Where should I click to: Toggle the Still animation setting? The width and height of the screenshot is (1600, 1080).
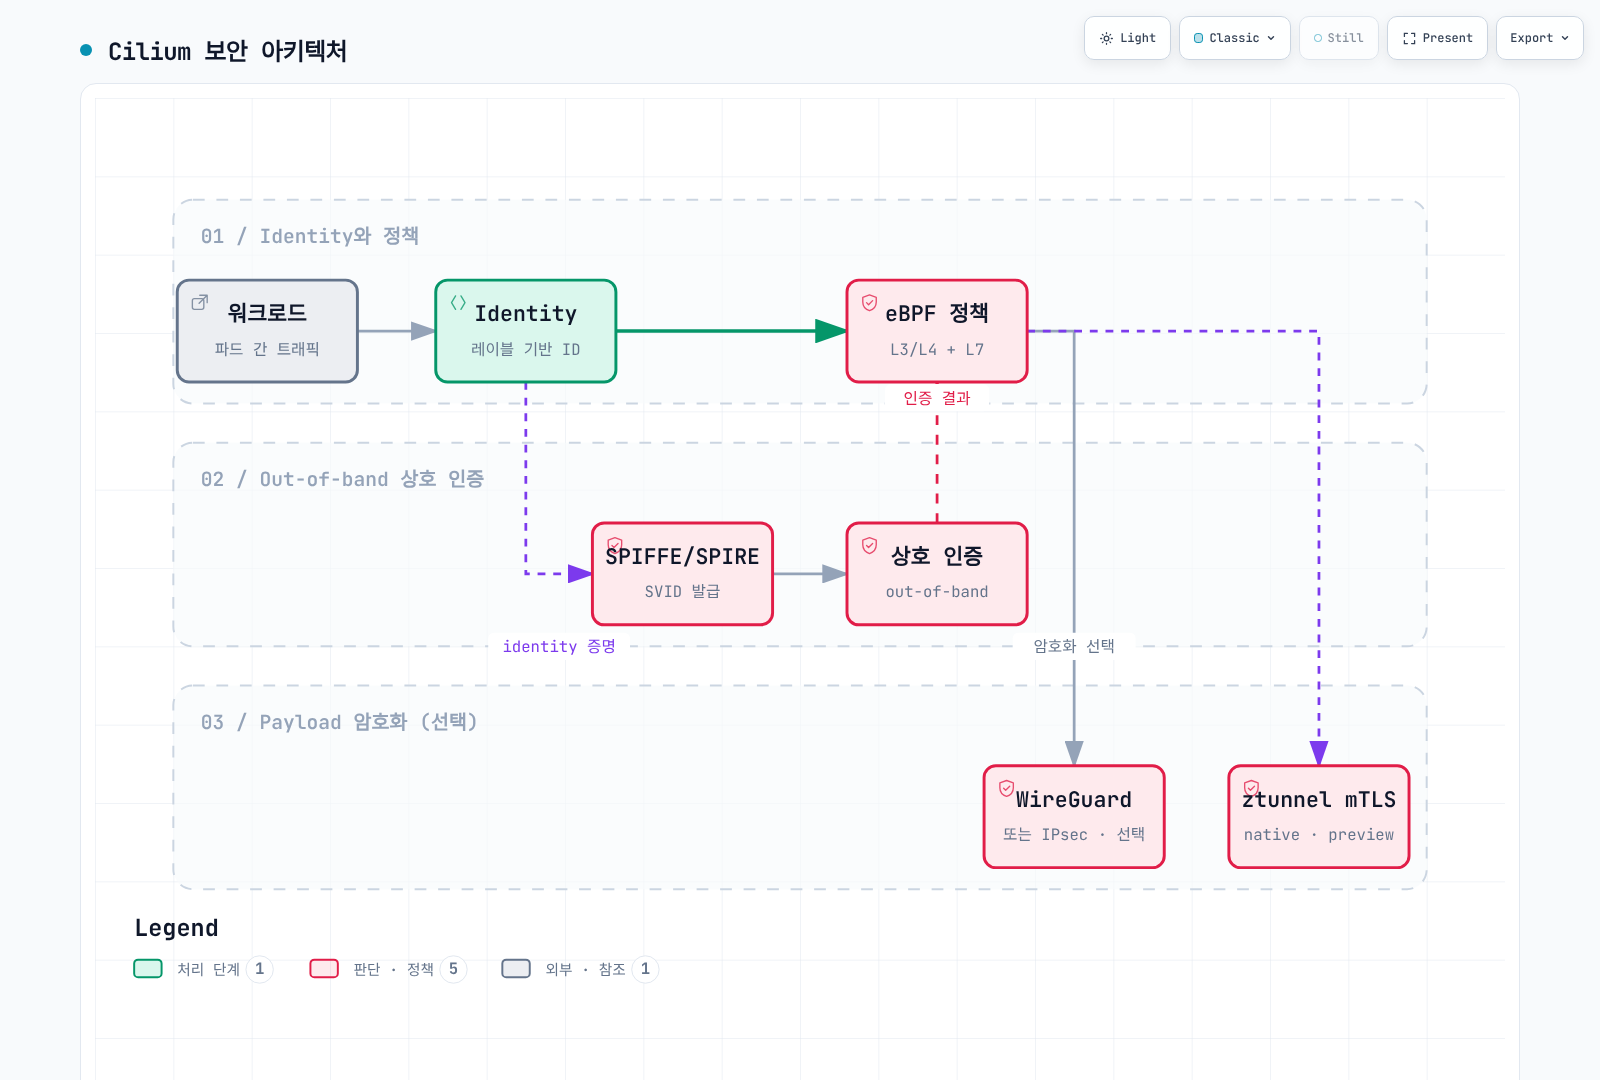(x=1339, y=38)
